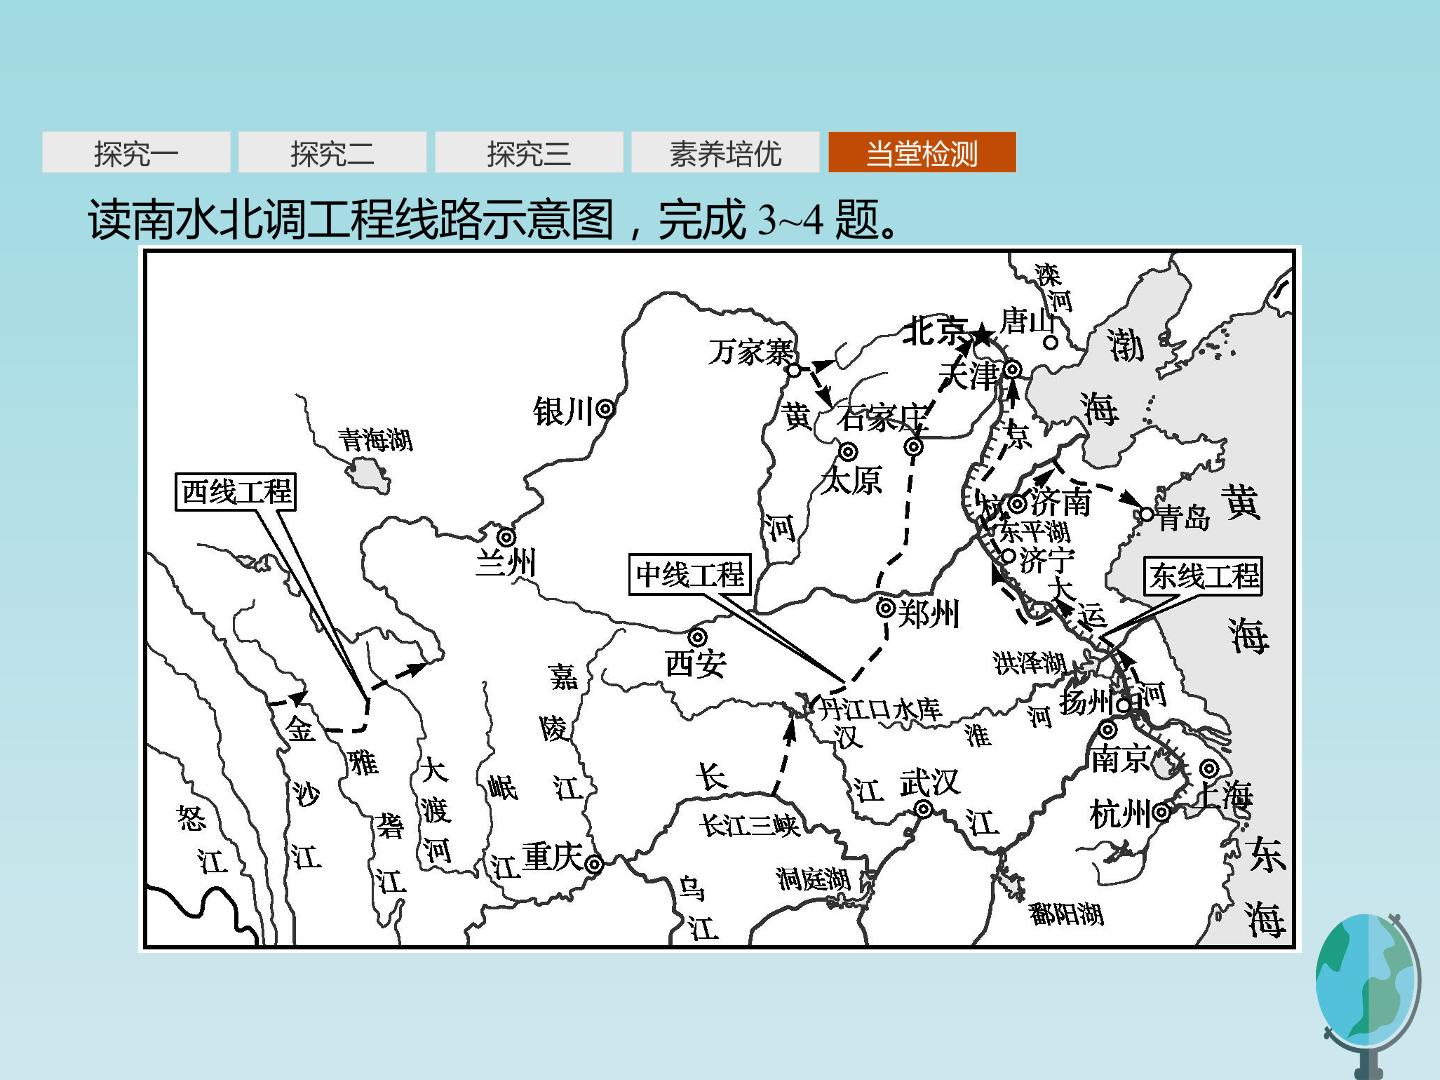Screen dimensions: 1440x1080
Task: Select the 天津 city label
Action: pos(970,376)
